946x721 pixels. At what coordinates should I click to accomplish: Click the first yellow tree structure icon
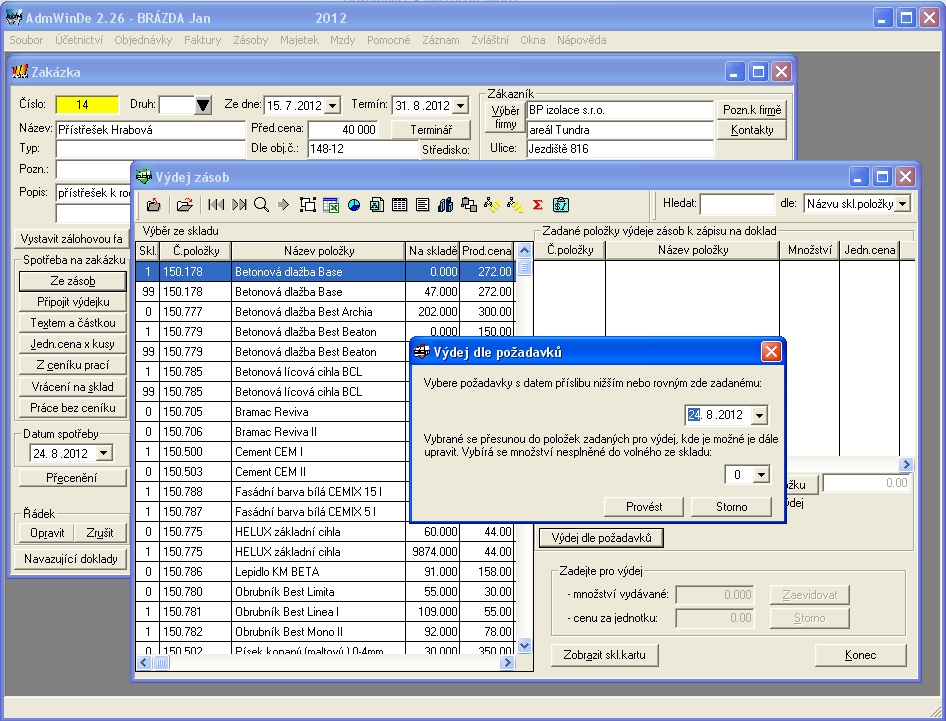(492, 205)
